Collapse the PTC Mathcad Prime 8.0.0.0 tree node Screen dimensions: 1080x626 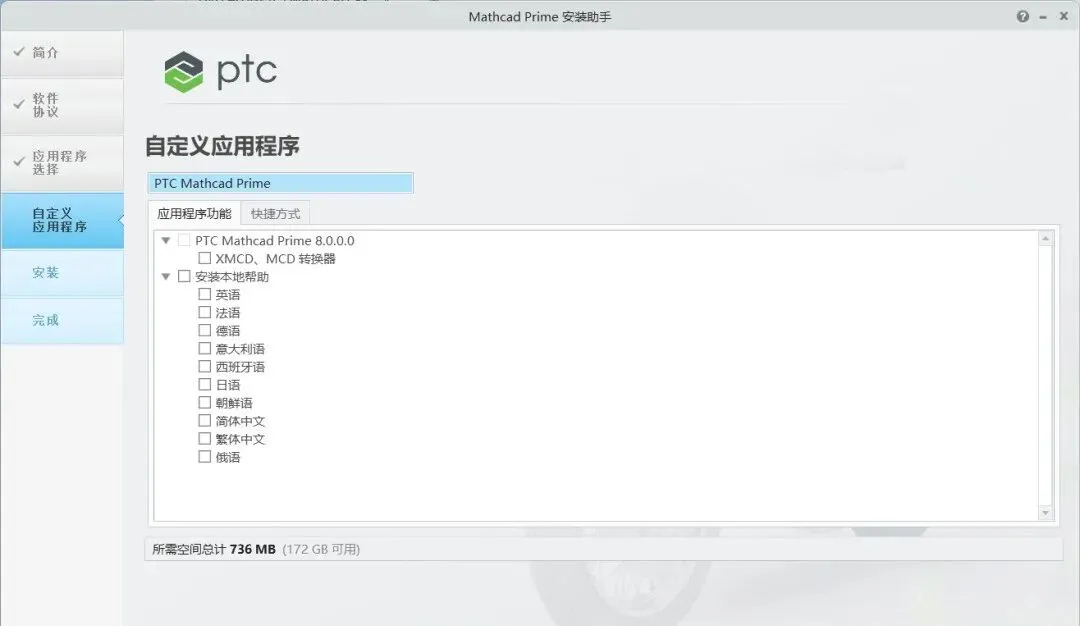pyautogui.click(x=166, y=240)
